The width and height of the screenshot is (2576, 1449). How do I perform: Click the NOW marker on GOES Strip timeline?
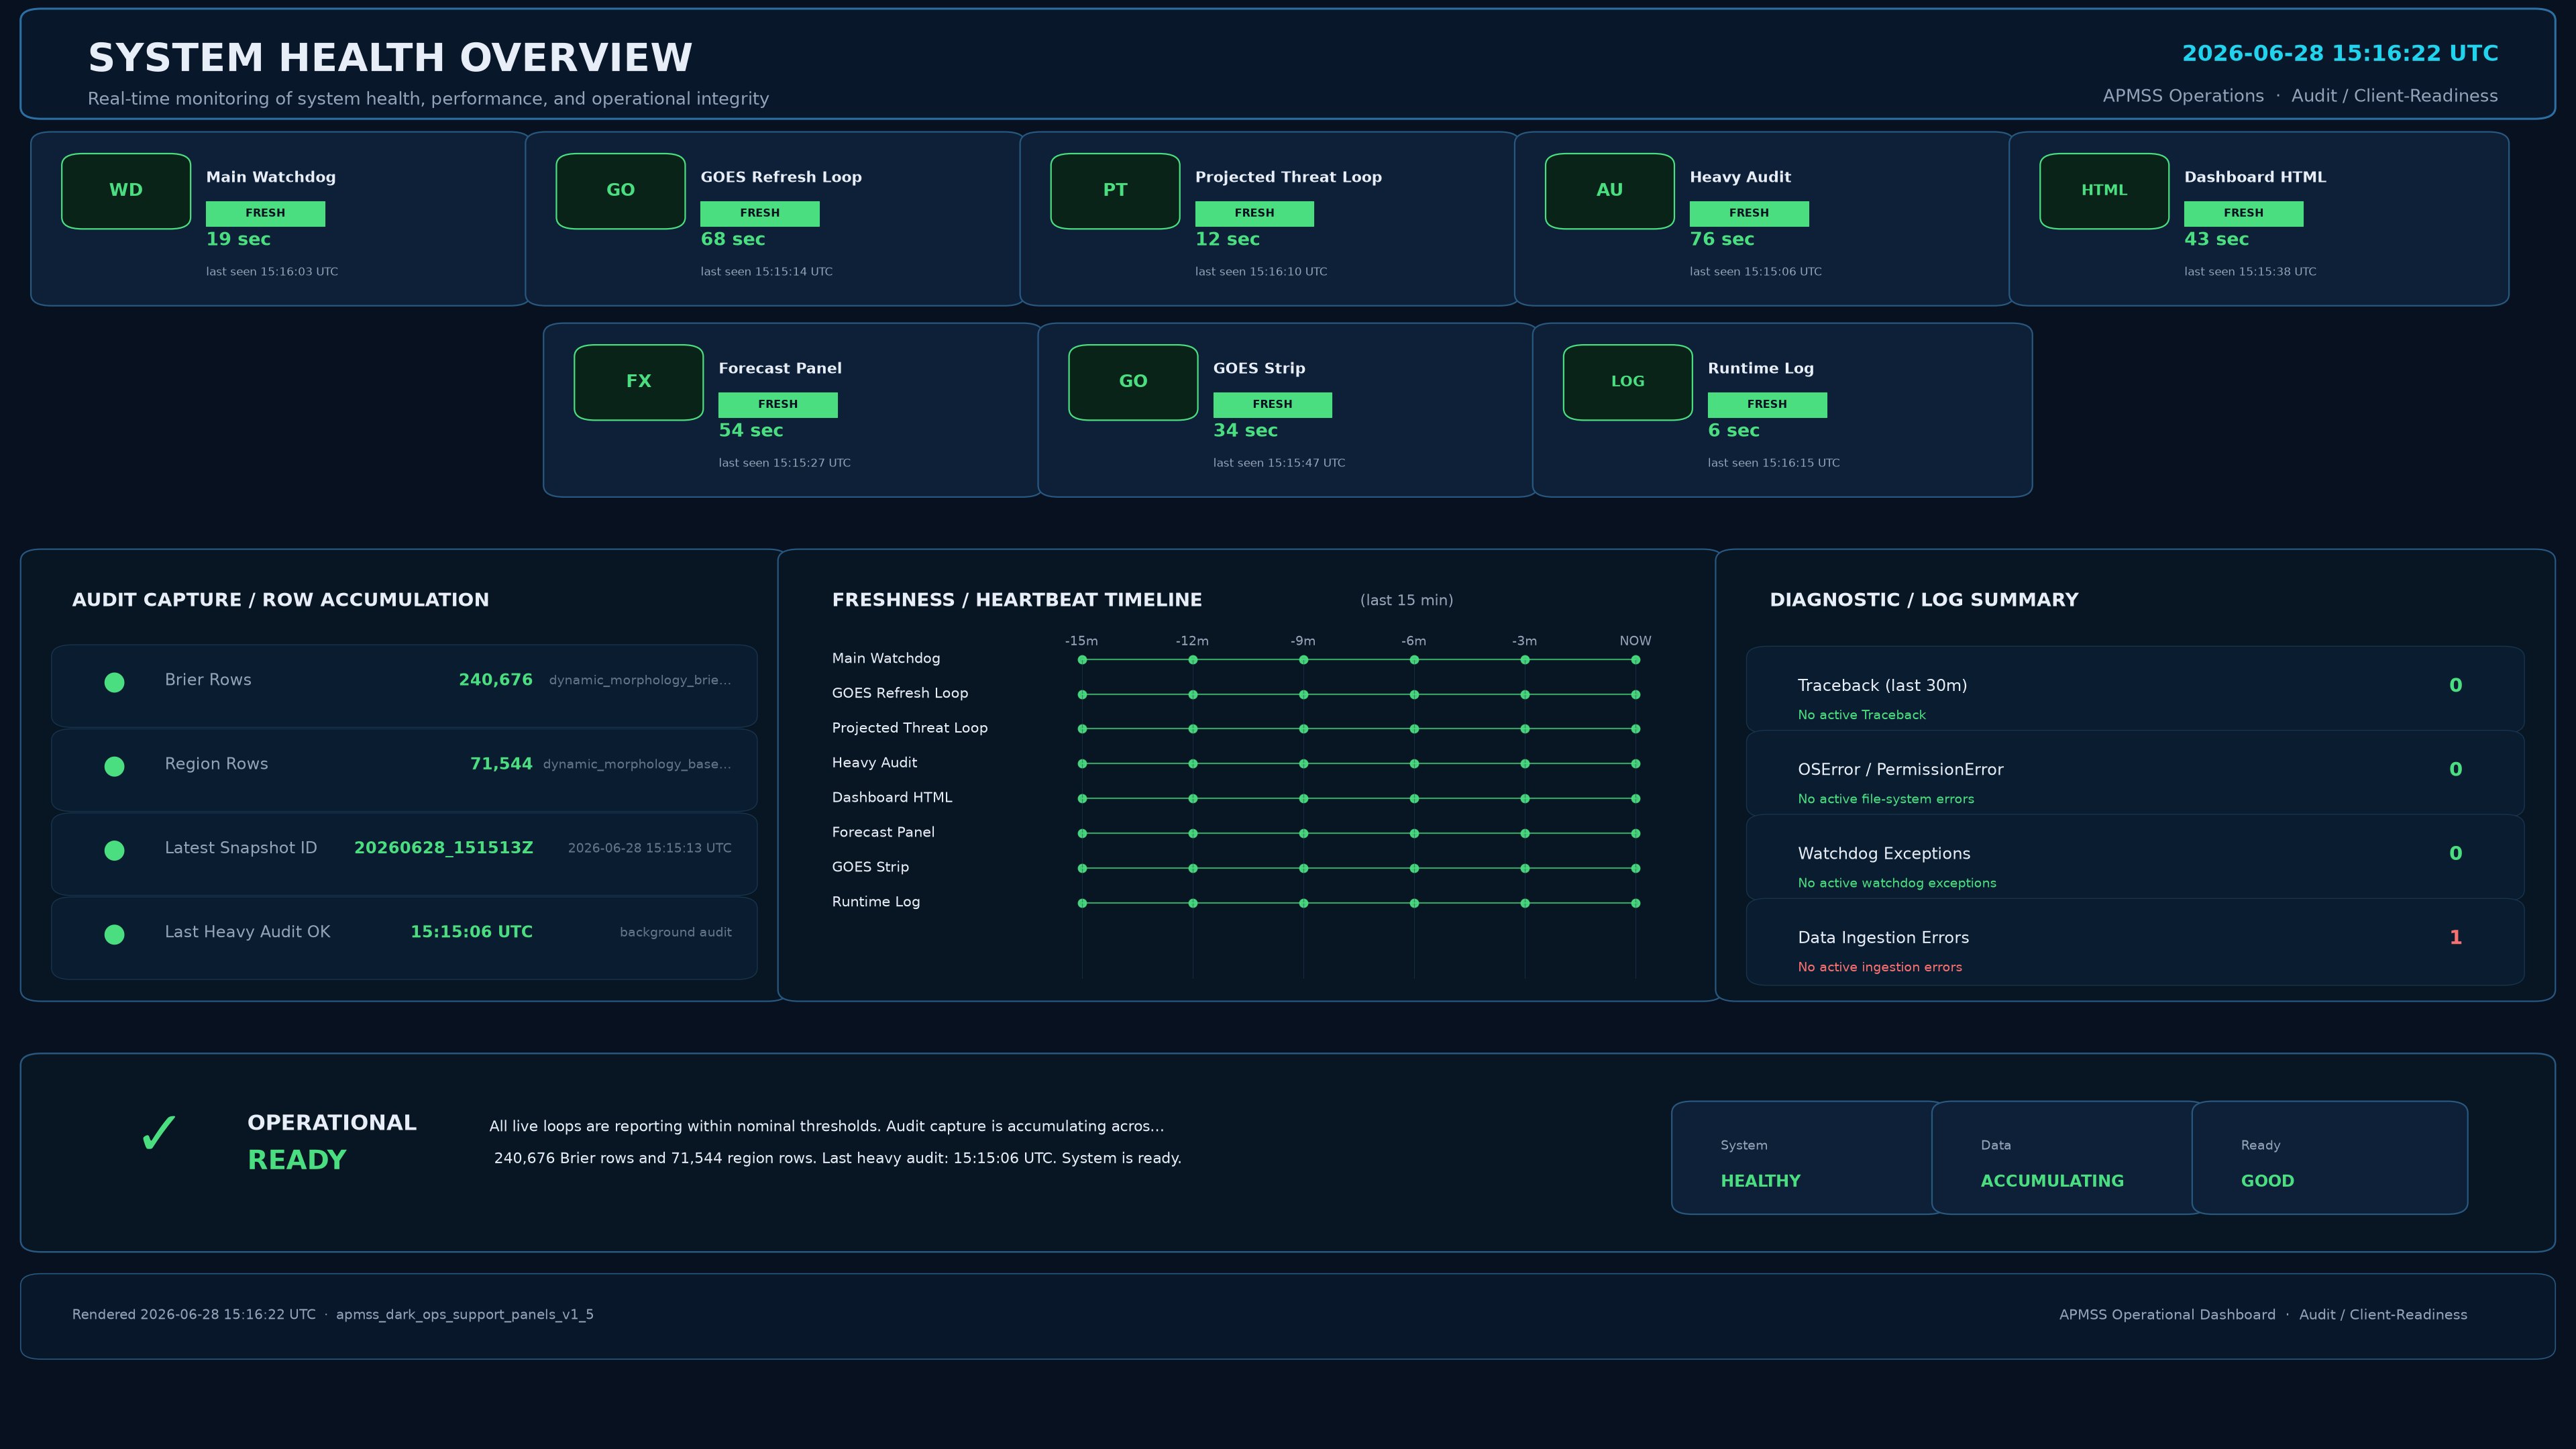1635,868
